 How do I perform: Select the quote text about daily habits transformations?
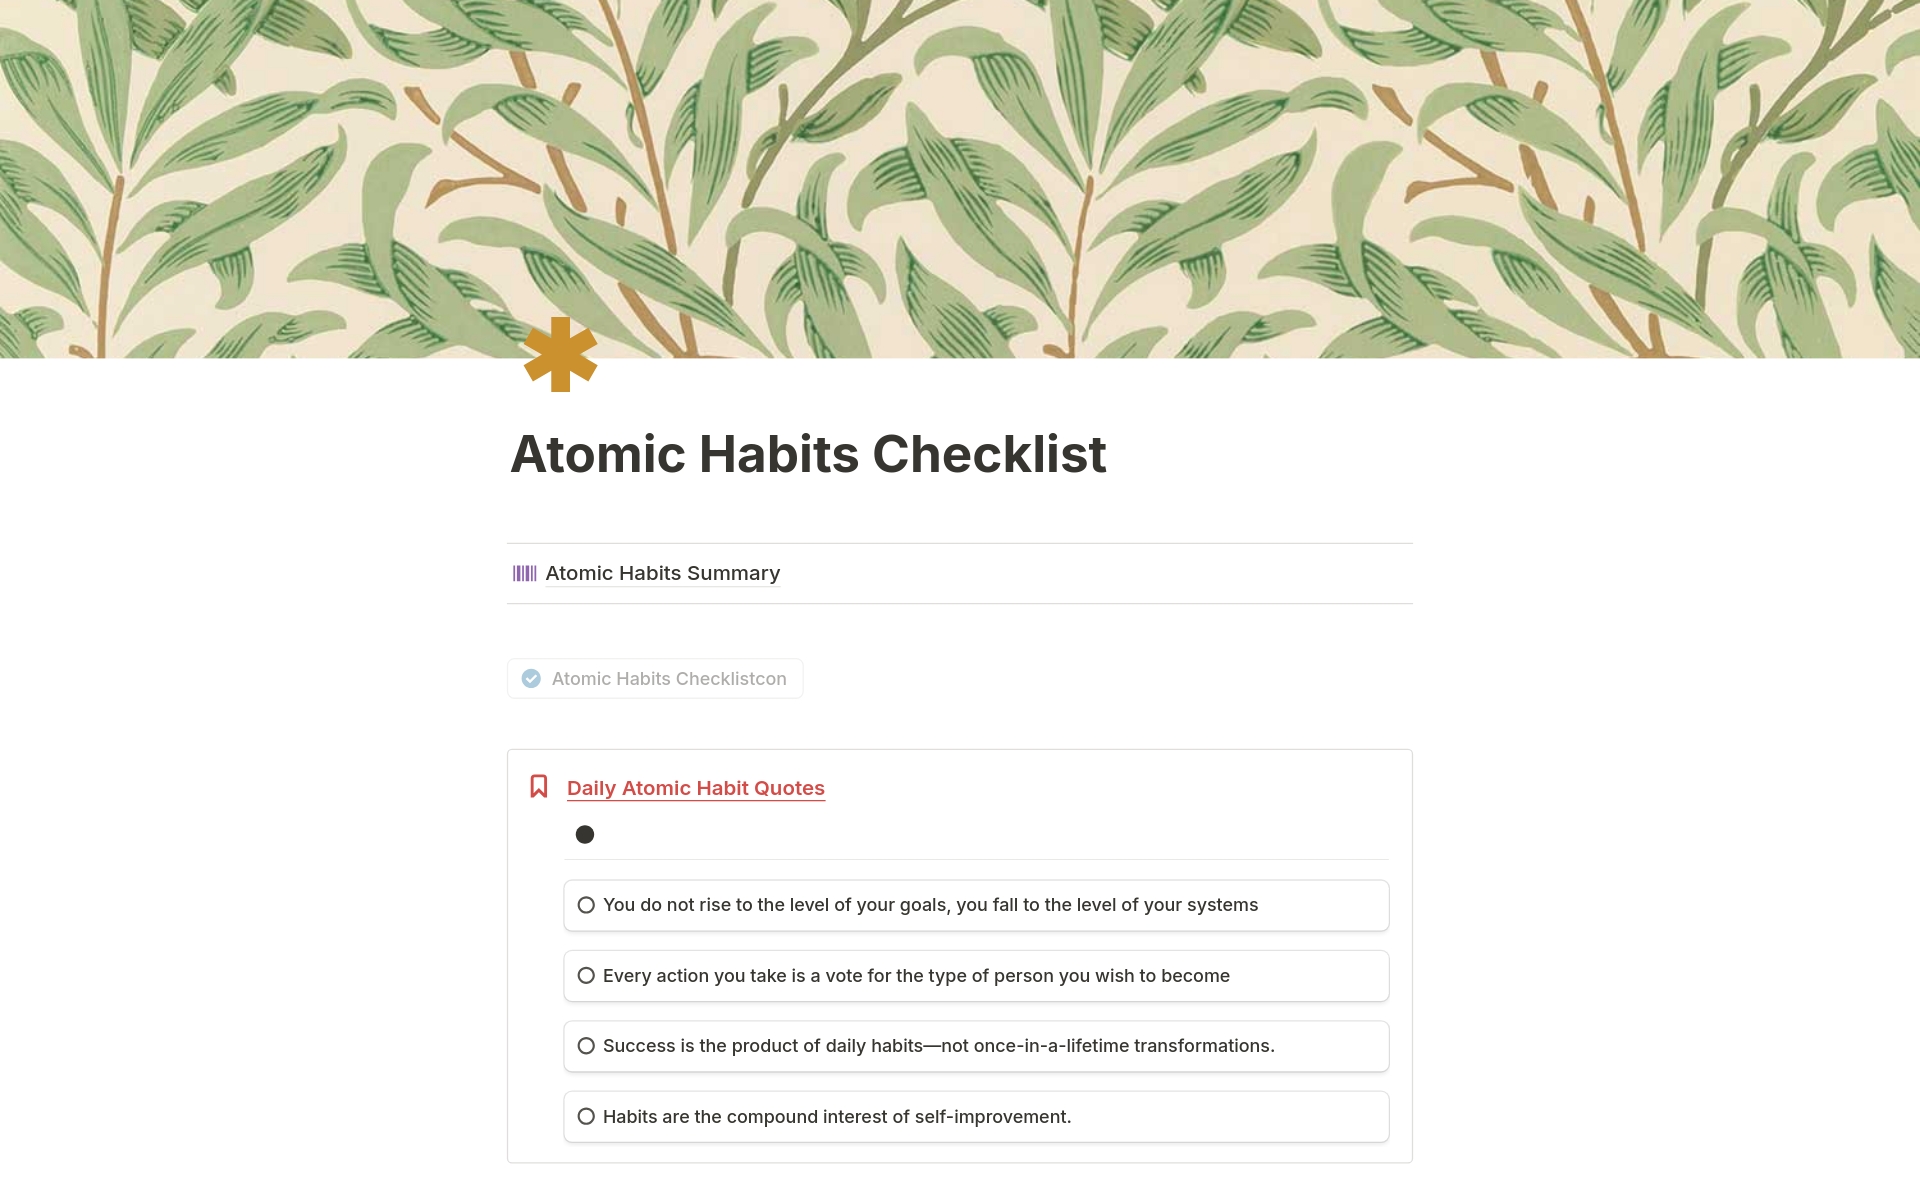point(937,1045)
